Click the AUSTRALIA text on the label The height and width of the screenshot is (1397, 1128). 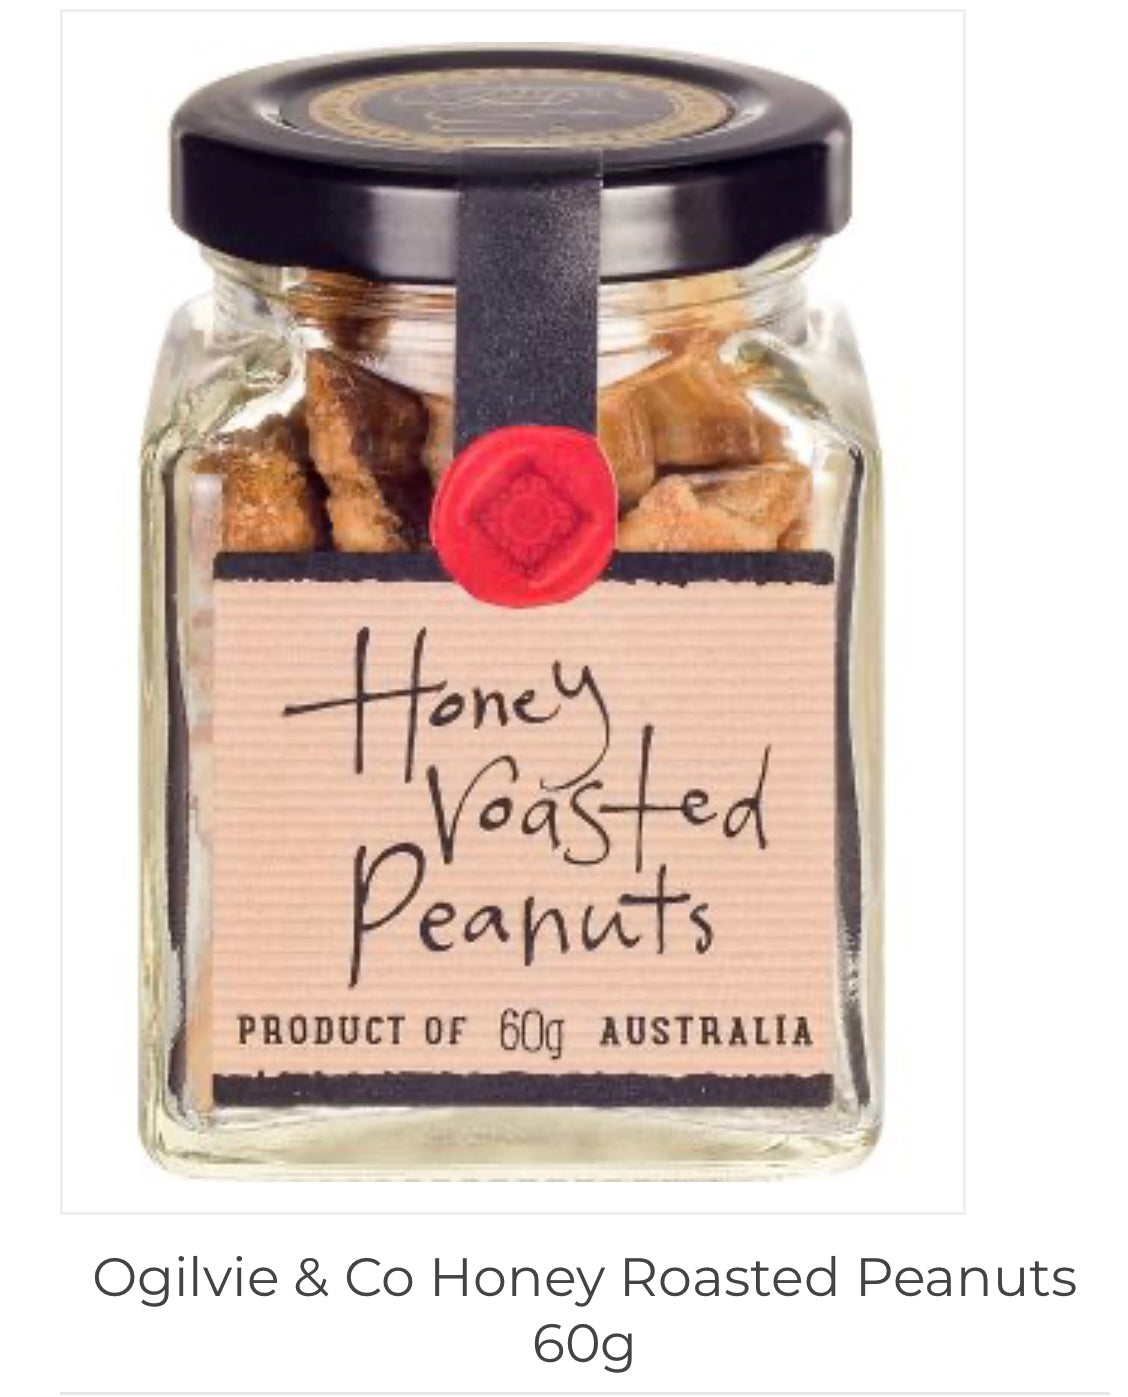click(705, 1032)
